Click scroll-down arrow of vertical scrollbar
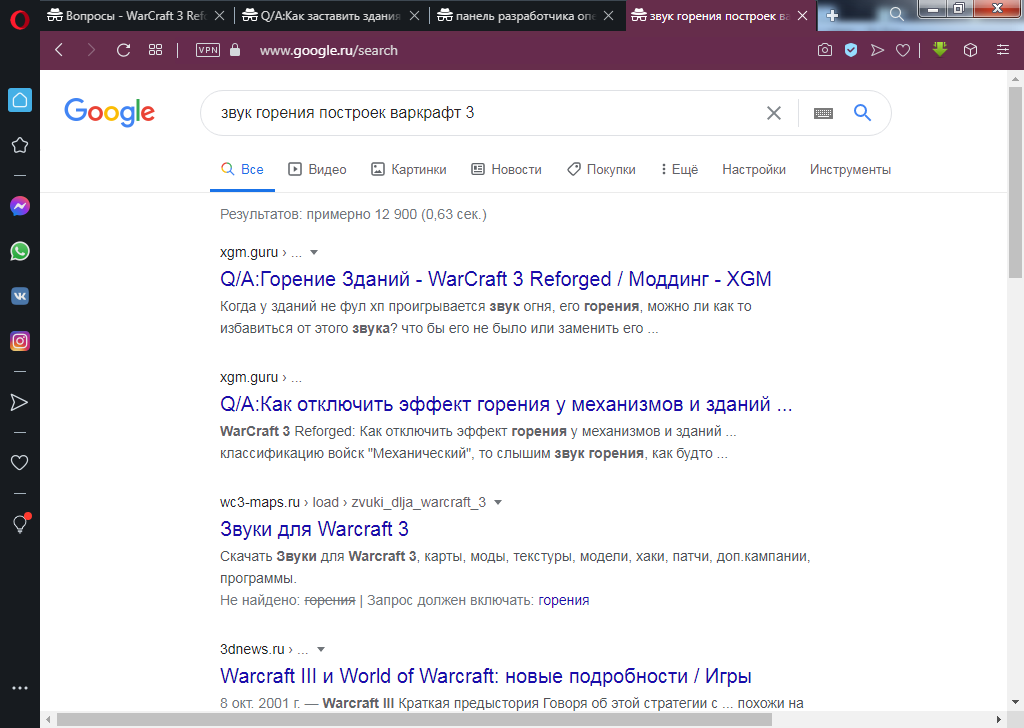This screenshot has width=1024, height=728. pos(1015,703)
